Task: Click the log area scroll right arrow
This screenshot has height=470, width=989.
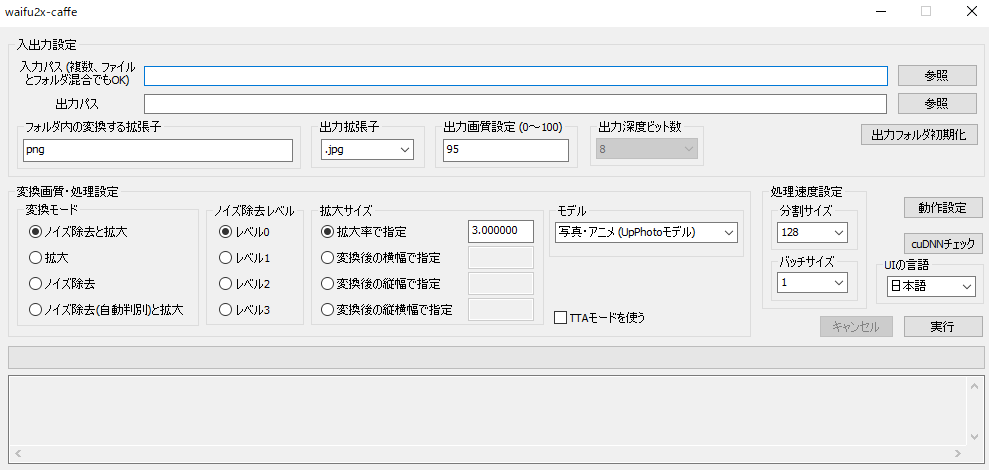Action: 958,453
